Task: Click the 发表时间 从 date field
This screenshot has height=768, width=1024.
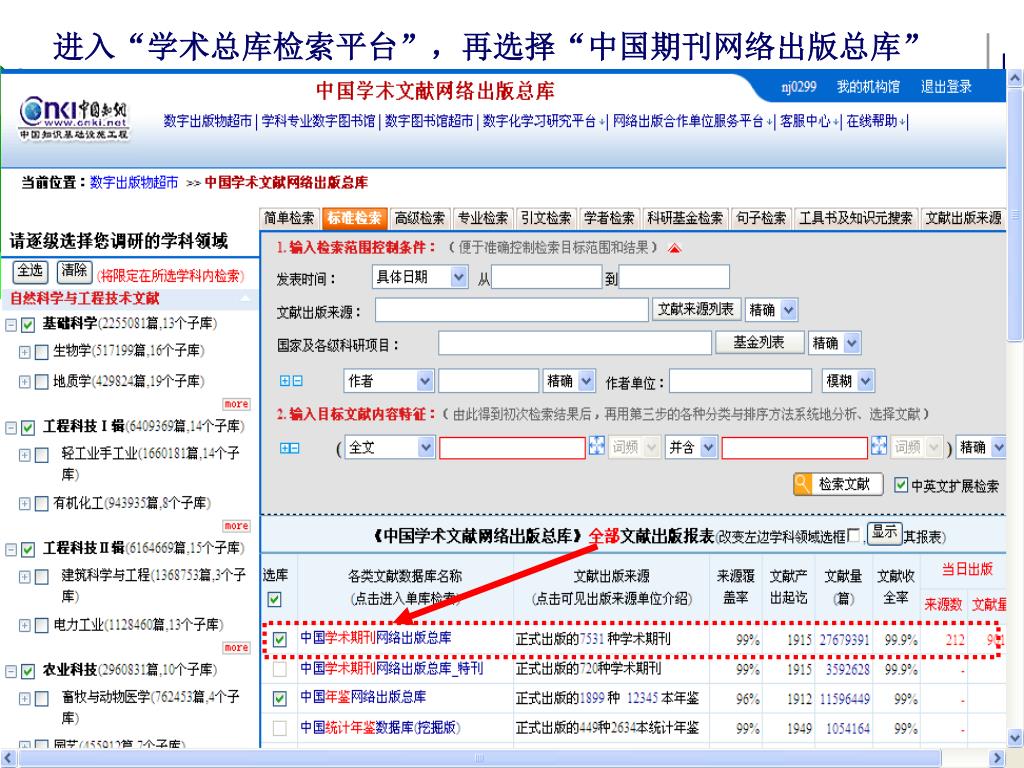Action: click(x=547, y=277)
